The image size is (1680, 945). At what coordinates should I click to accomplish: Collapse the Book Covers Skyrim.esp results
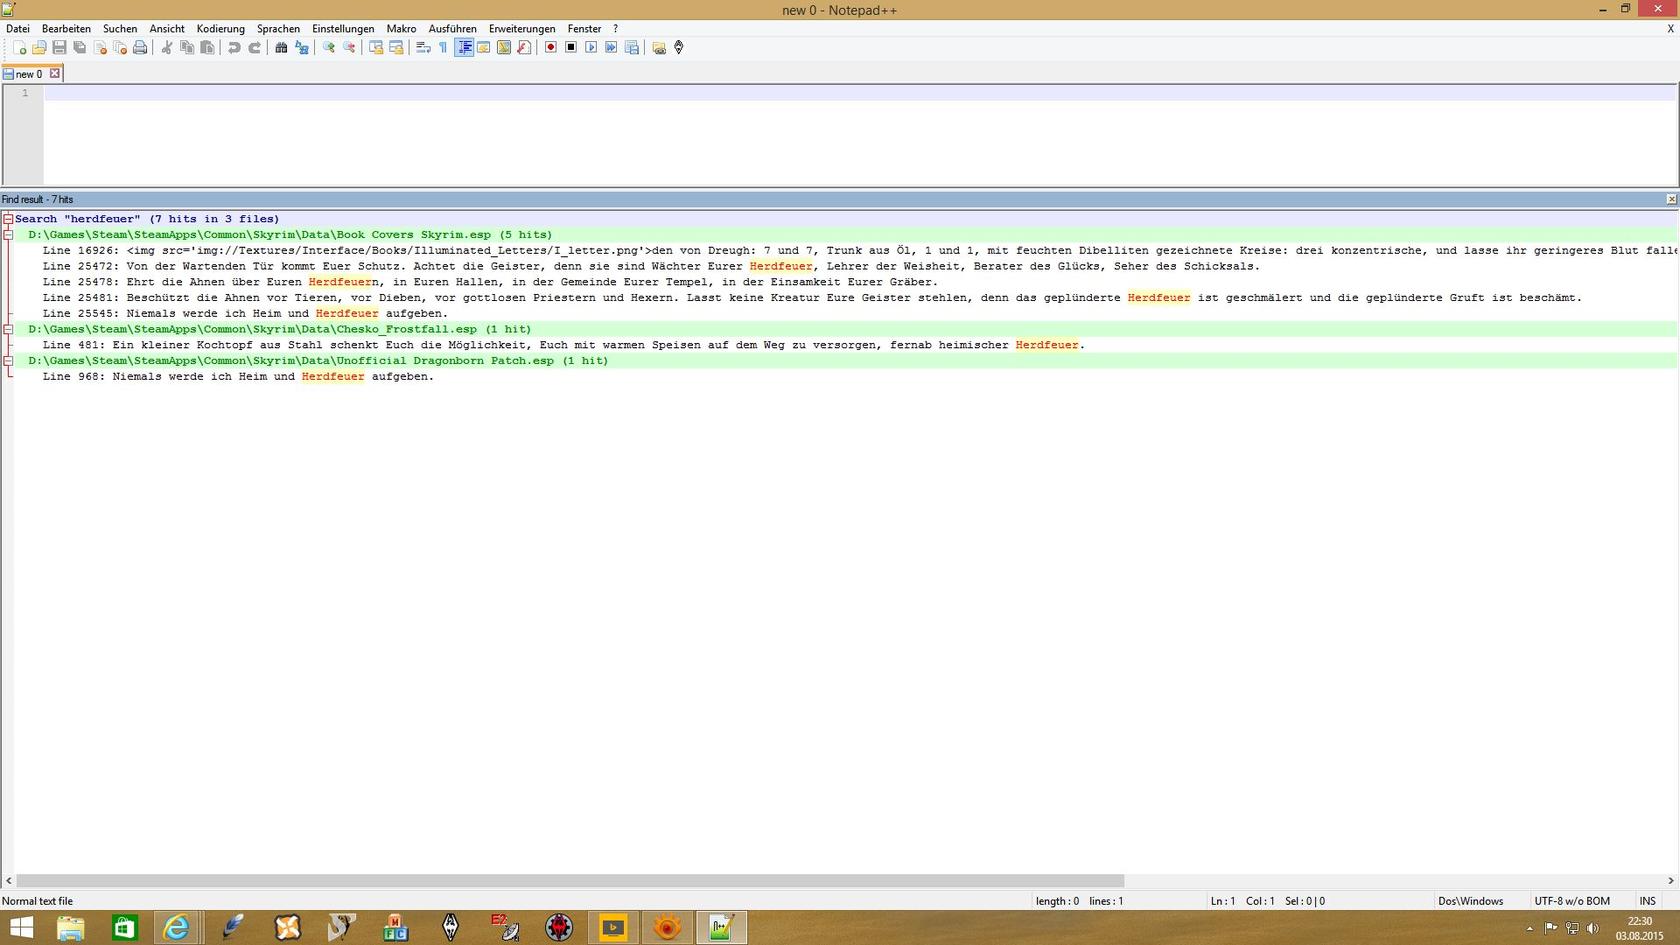(8, 235)
